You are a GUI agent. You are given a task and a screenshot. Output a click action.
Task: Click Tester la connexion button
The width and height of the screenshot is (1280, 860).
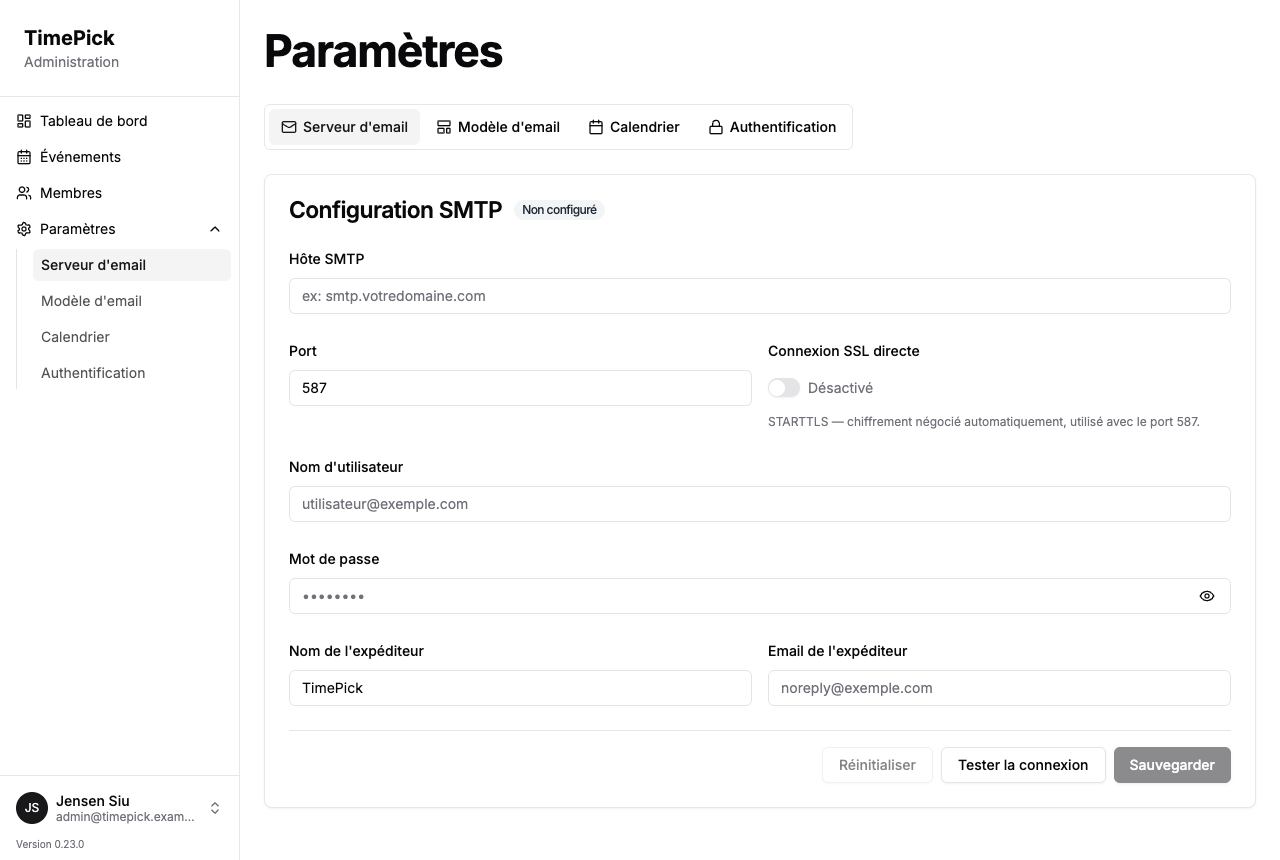coord(1023,765)
